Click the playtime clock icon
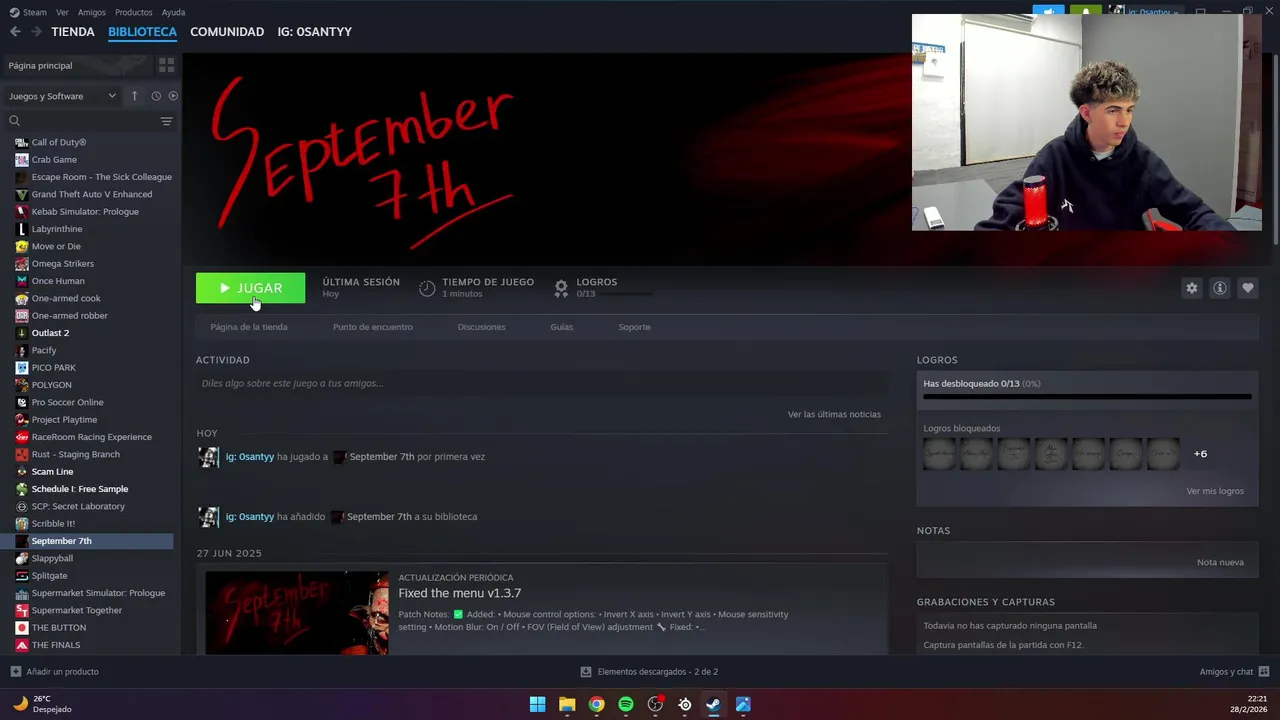The image size is (1280, 720). pos(427,288)
